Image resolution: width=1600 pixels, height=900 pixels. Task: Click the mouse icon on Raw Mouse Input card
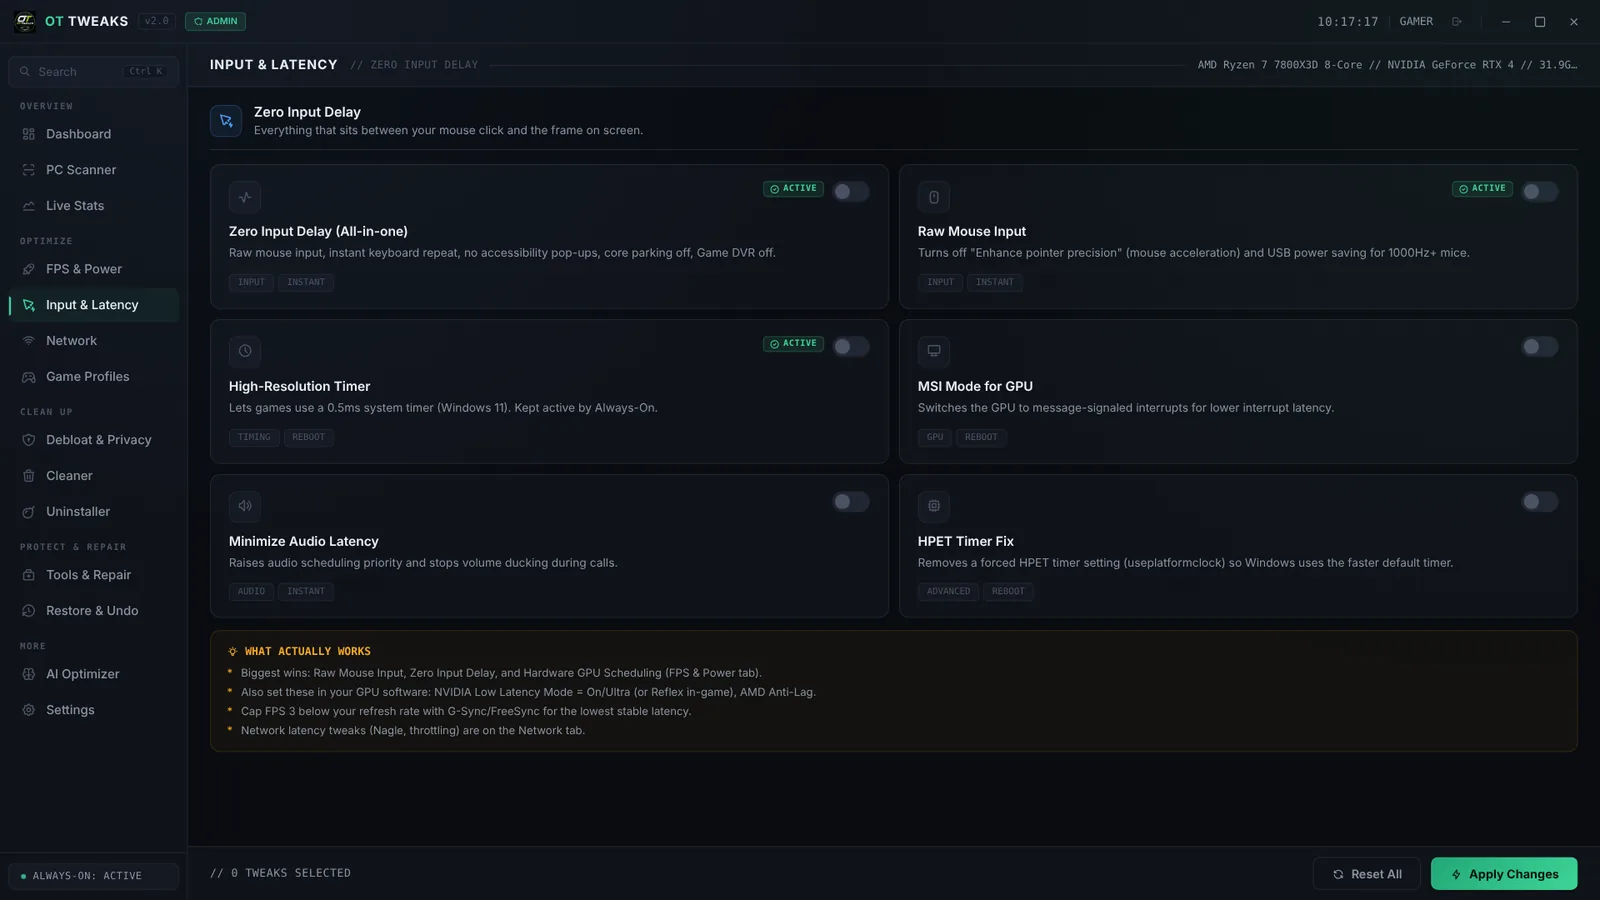(934, 197)
